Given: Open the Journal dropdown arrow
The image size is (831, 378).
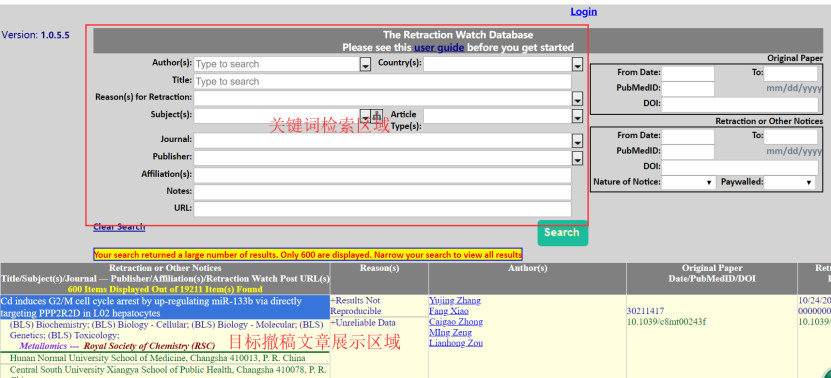Looking at the screenshot, I should pyautogui.click(x=577, y=141).
